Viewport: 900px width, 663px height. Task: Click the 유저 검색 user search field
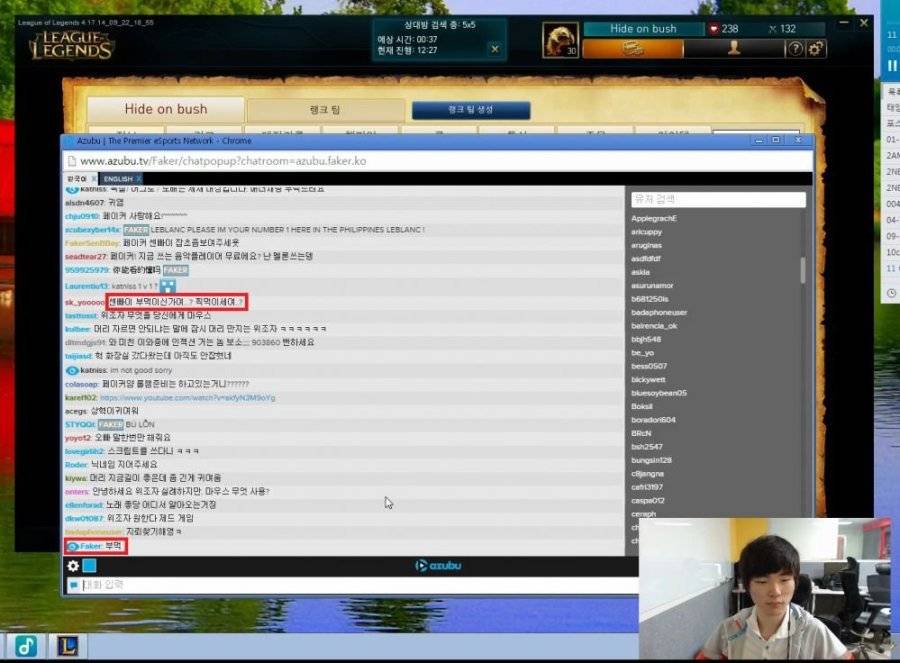point(717,200)
